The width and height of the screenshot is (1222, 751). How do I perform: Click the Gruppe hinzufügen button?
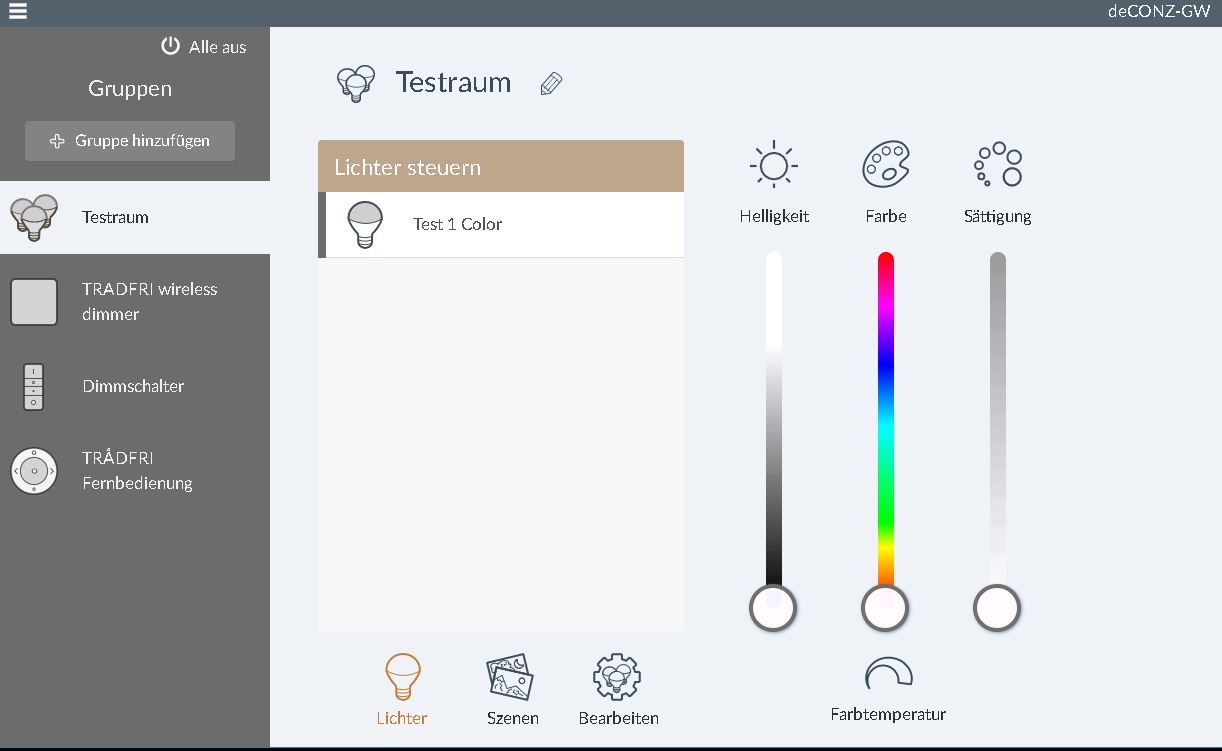[x=130, y=141]
